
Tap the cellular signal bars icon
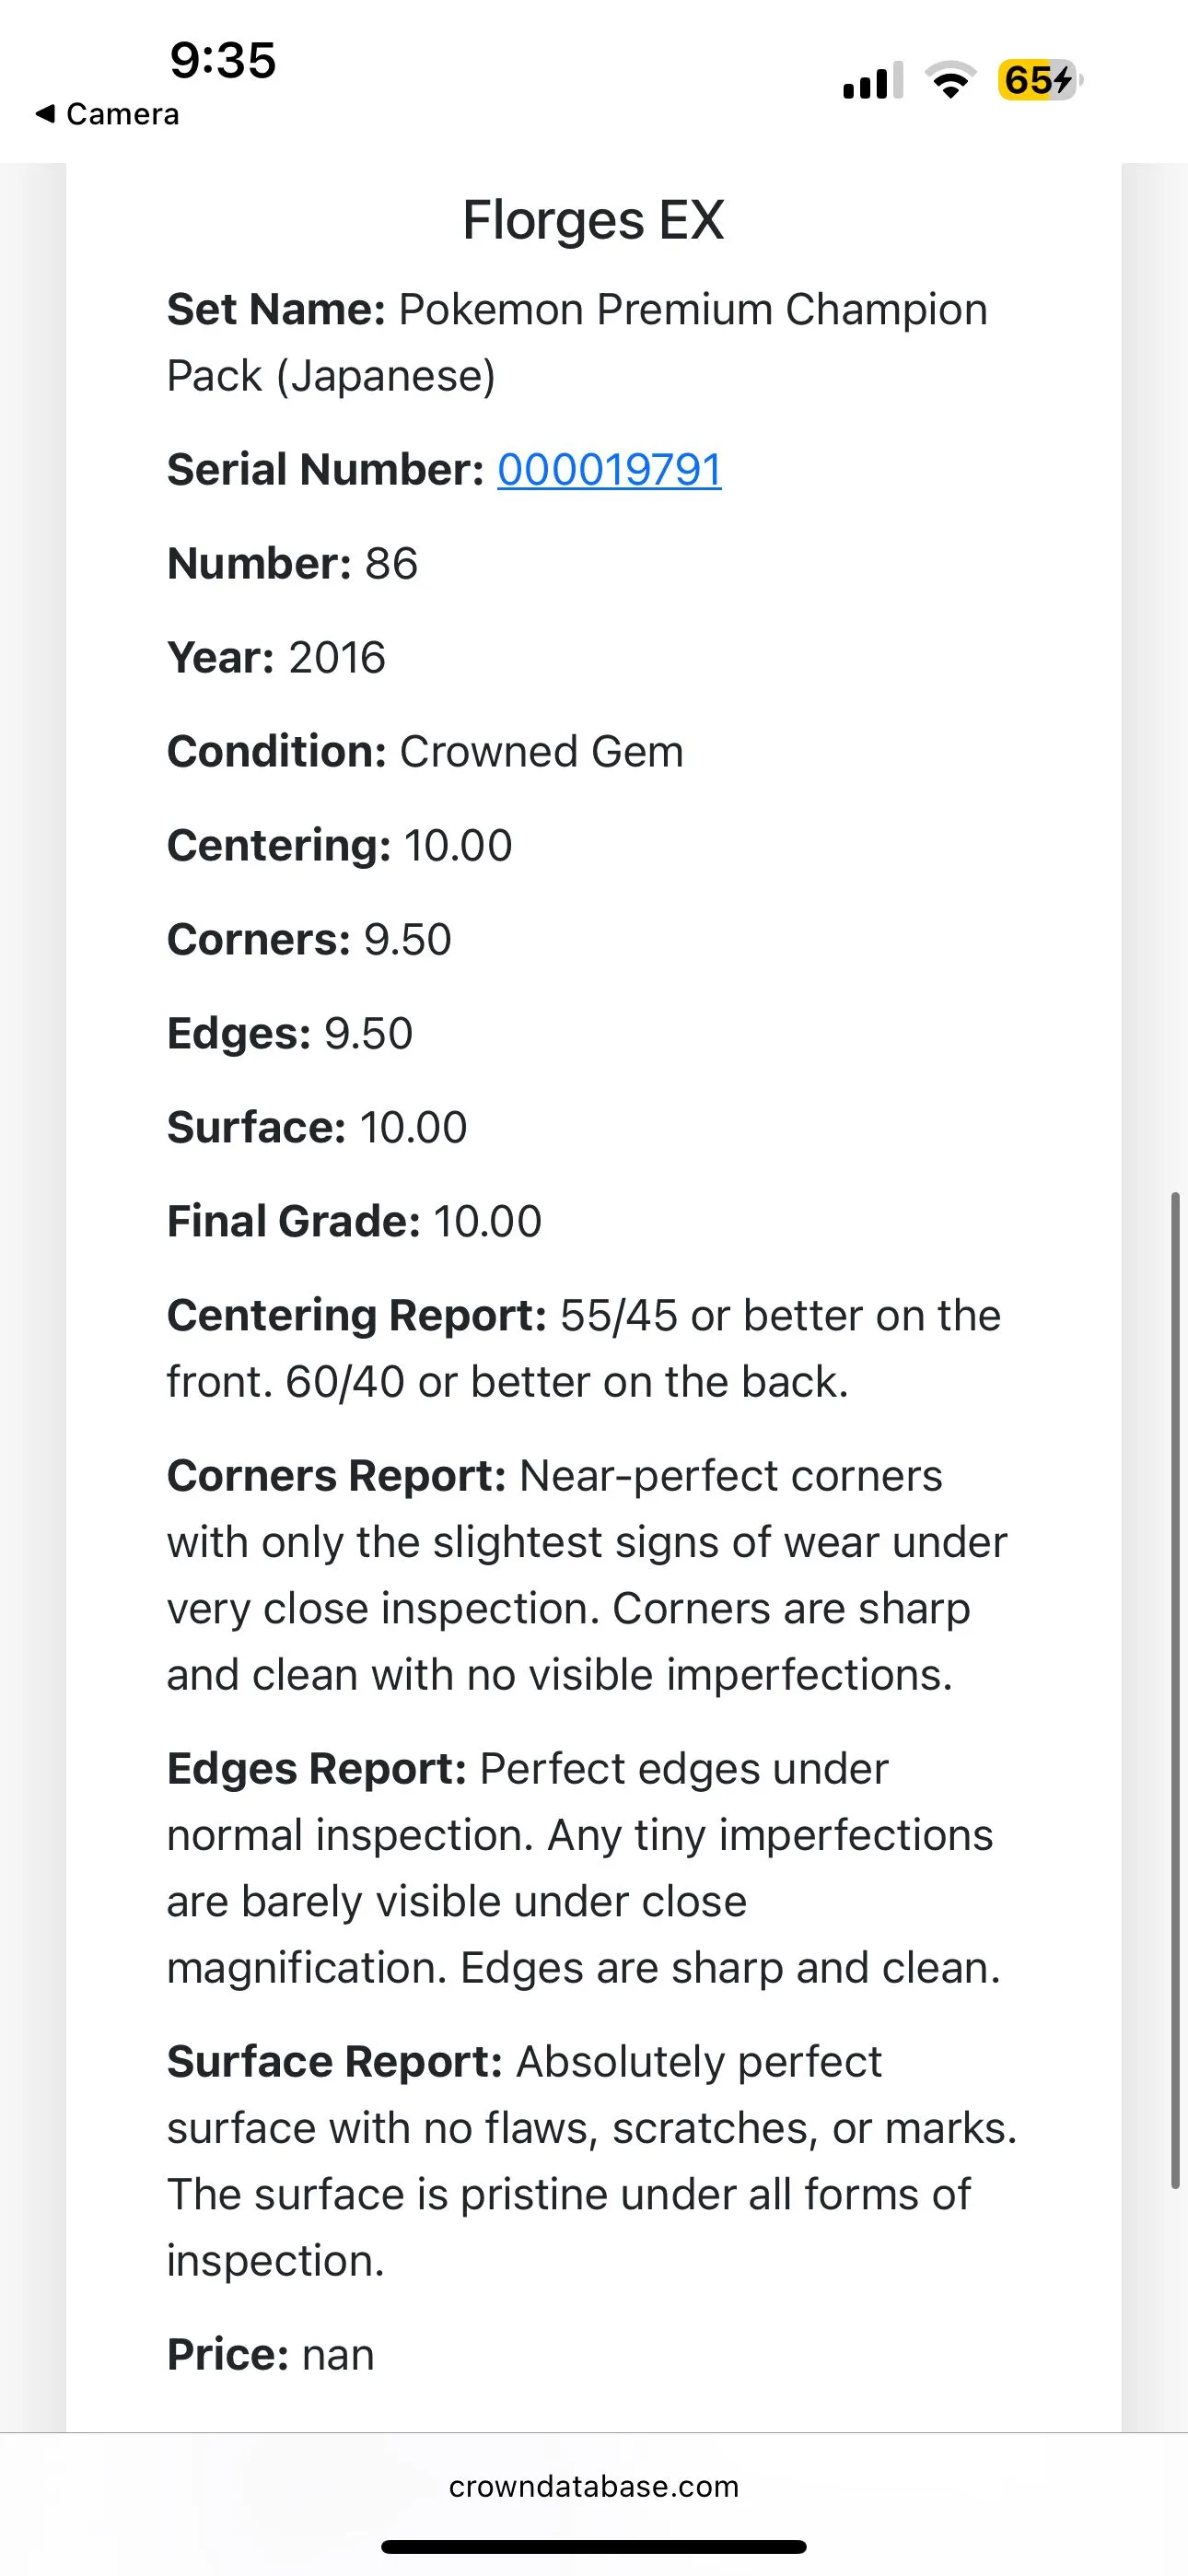[x=873, y=81]
